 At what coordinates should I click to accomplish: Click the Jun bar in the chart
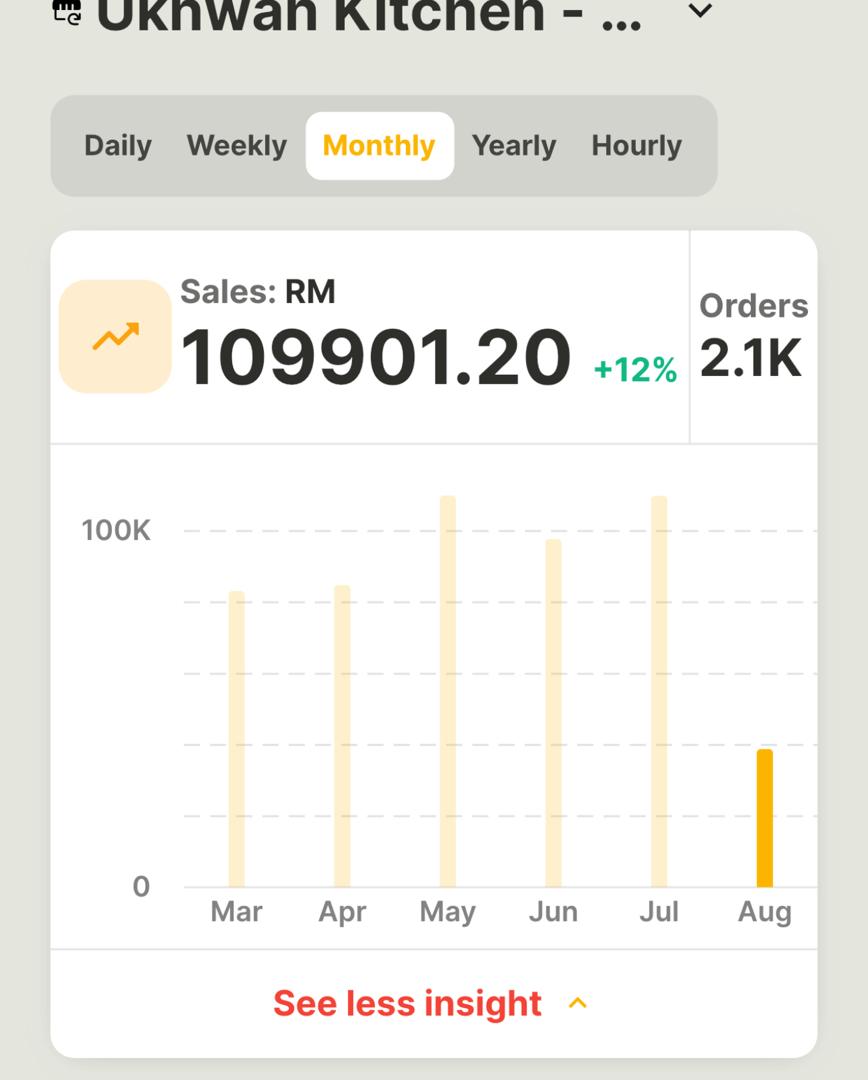[x=554, y=710]
